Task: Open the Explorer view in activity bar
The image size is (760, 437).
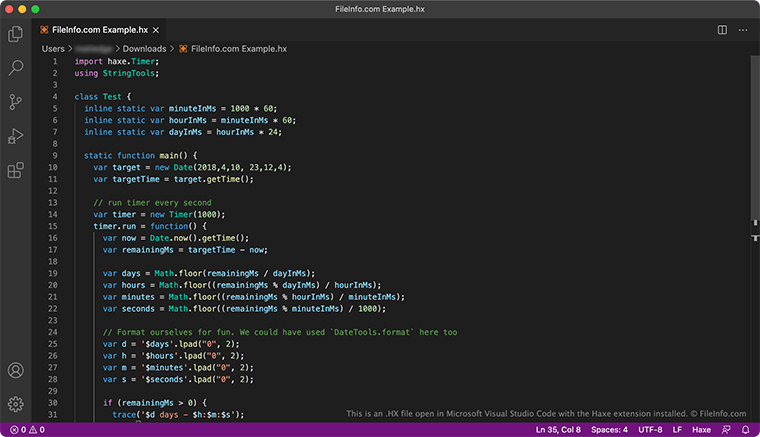Action: (x=15, y=34)
